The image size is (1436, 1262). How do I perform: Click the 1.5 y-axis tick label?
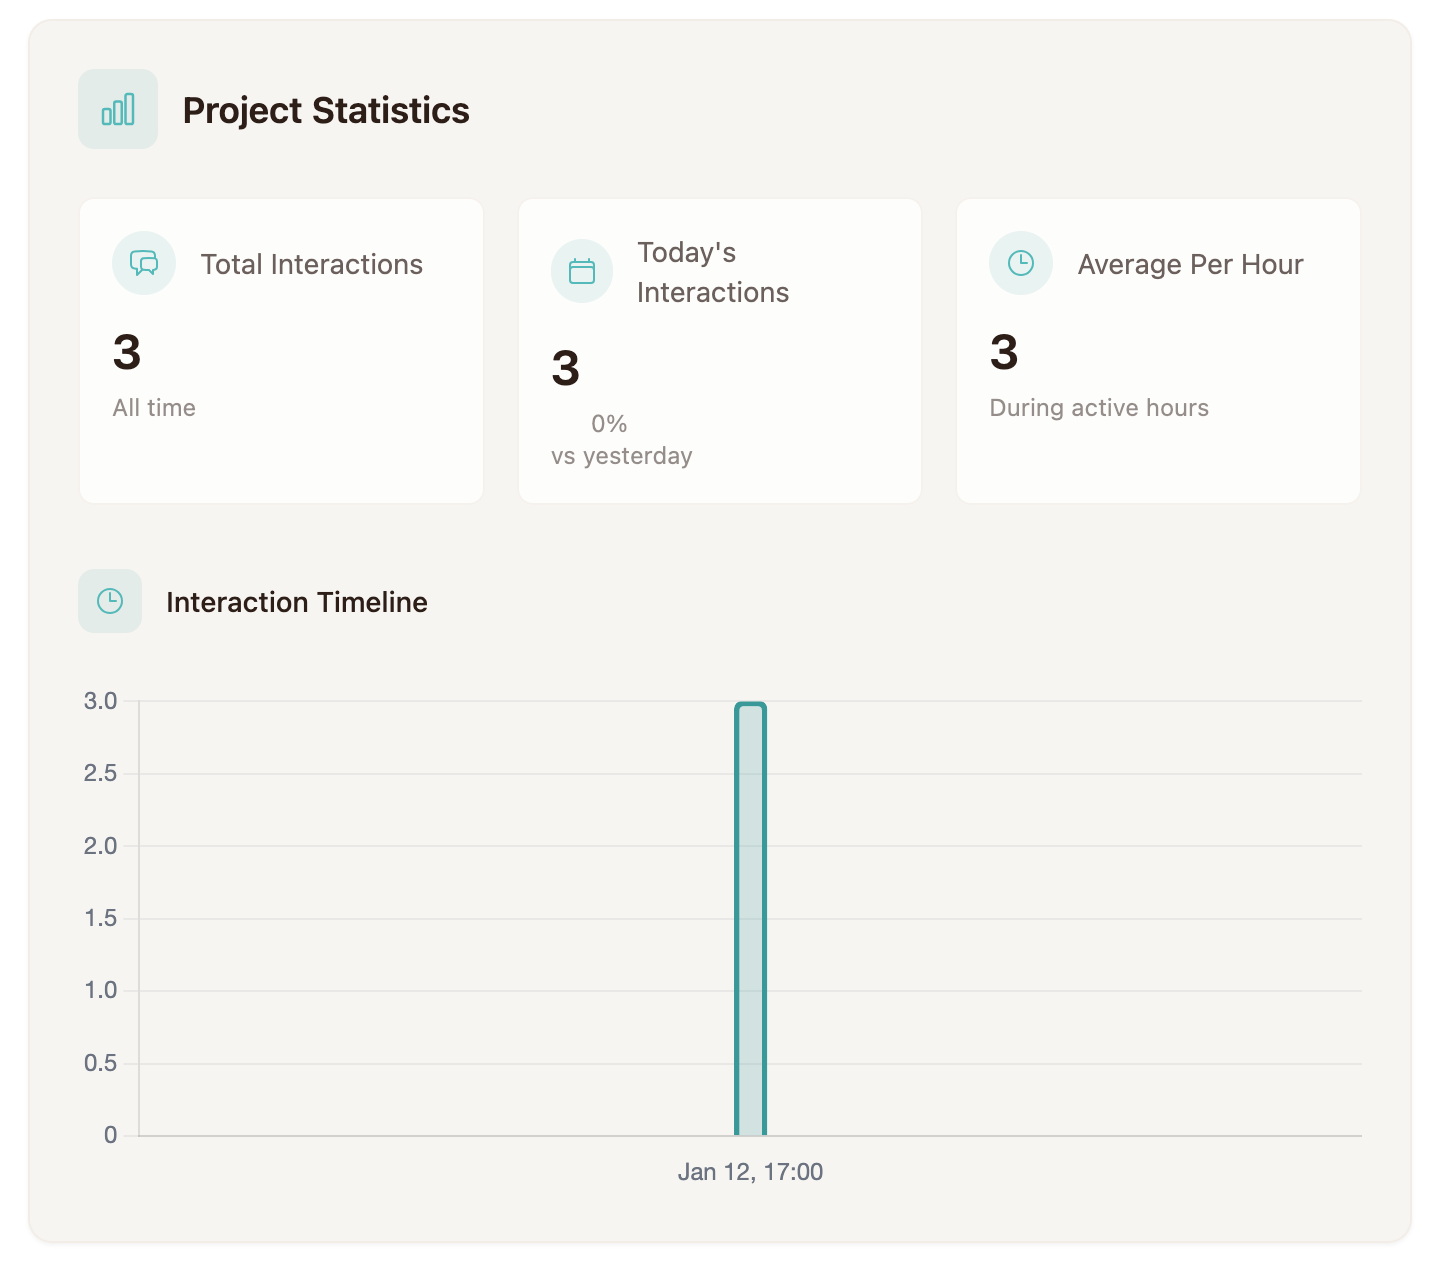click(x=101, y=918)
